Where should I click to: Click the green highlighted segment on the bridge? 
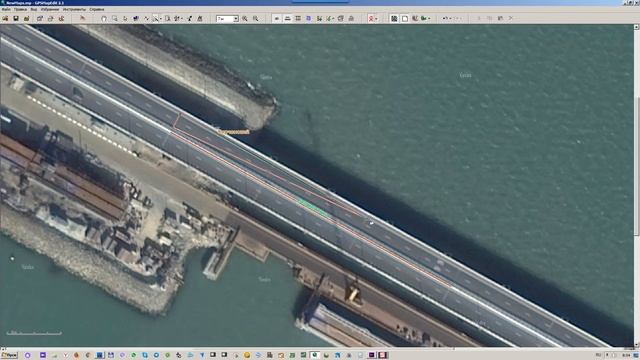[x=313, y=207]
